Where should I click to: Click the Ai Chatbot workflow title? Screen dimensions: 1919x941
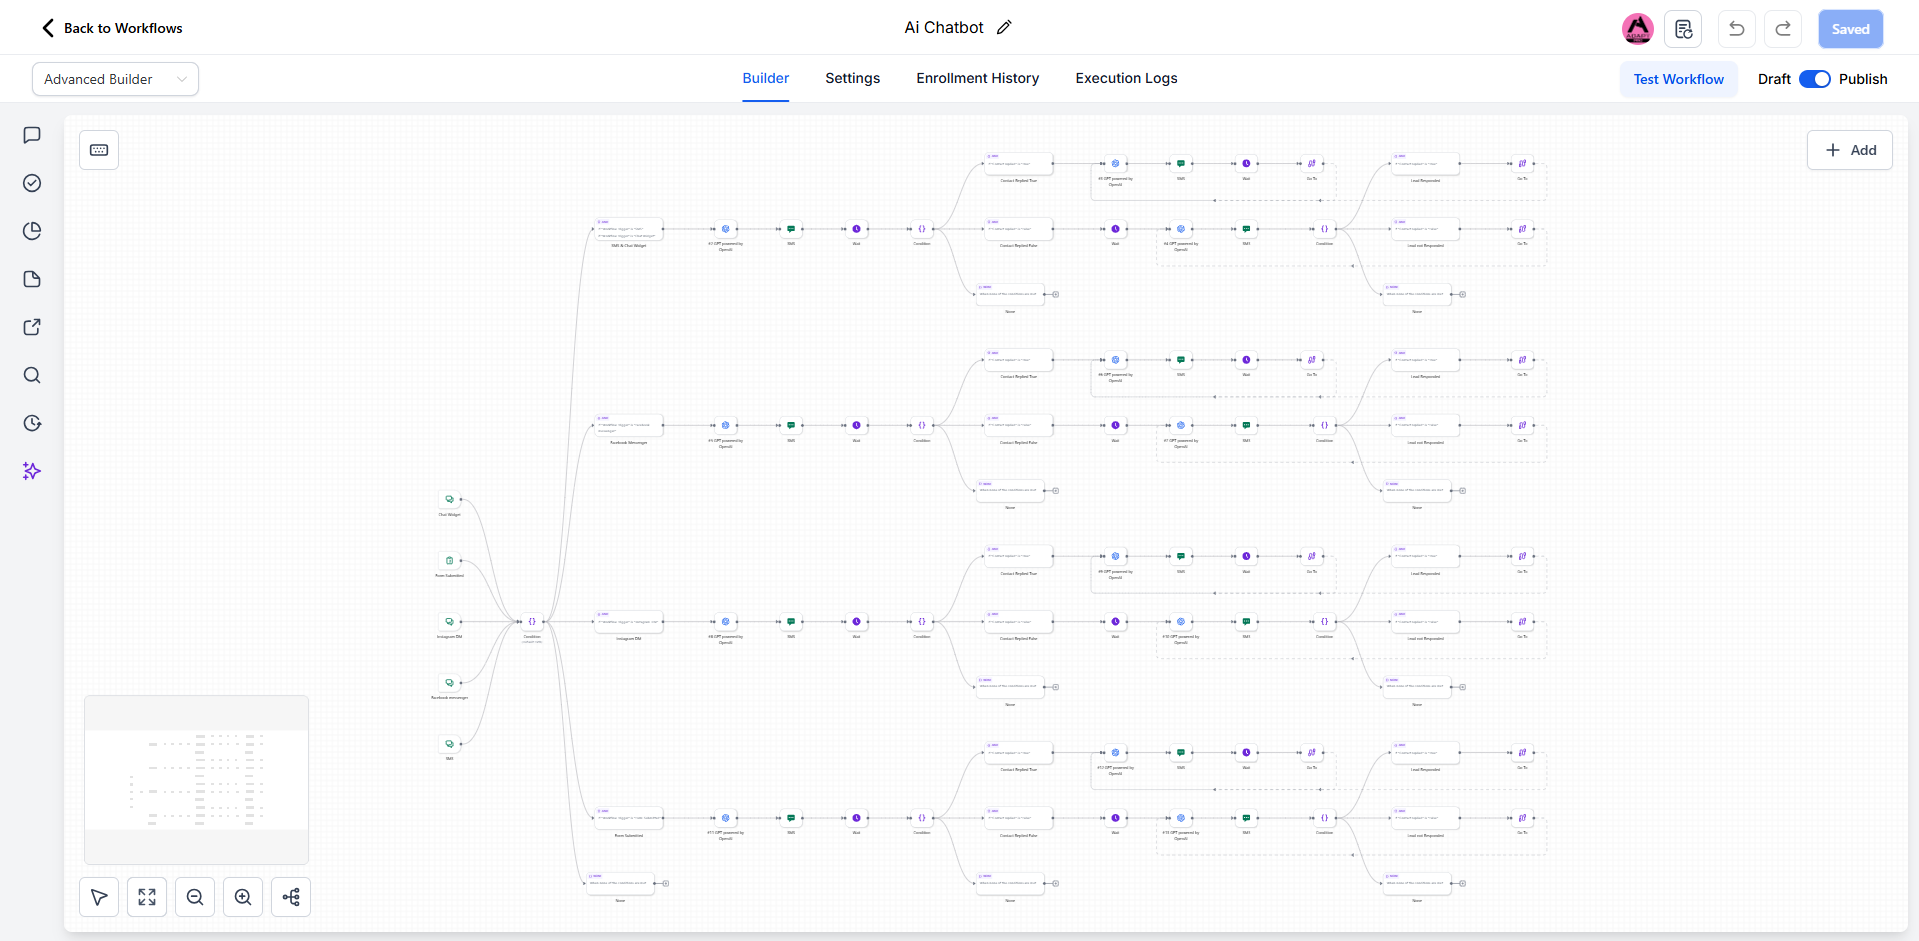944,28
